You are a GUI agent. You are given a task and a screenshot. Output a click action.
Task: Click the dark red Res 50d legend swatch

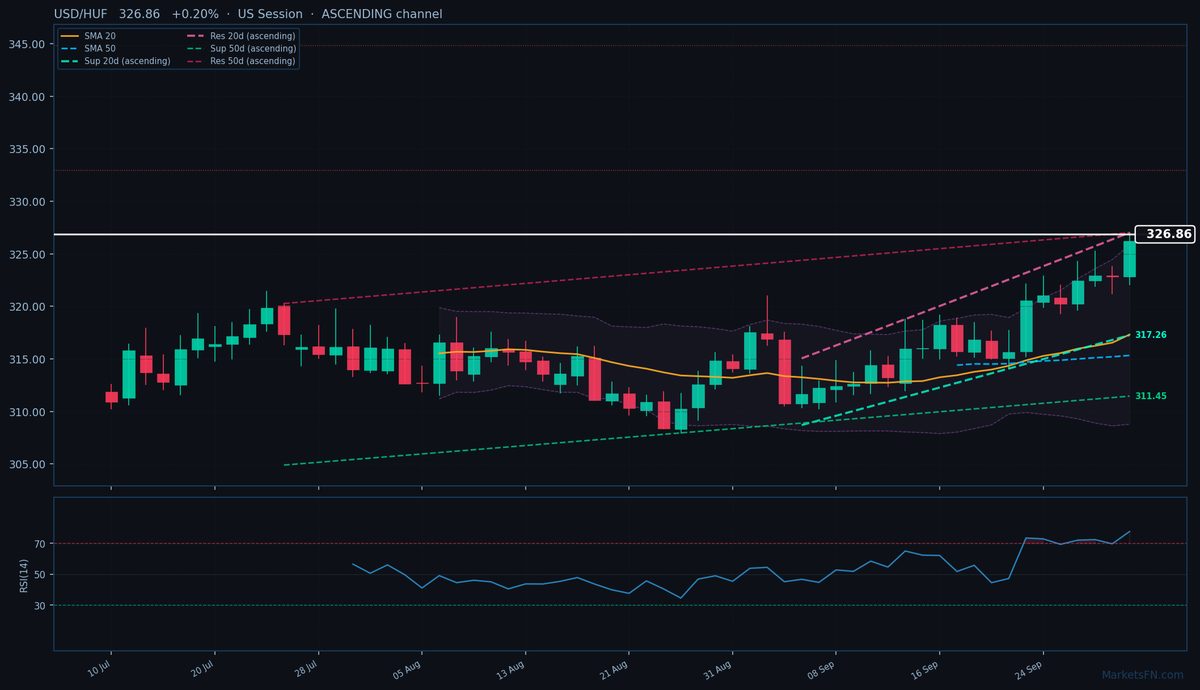(195, 61)
